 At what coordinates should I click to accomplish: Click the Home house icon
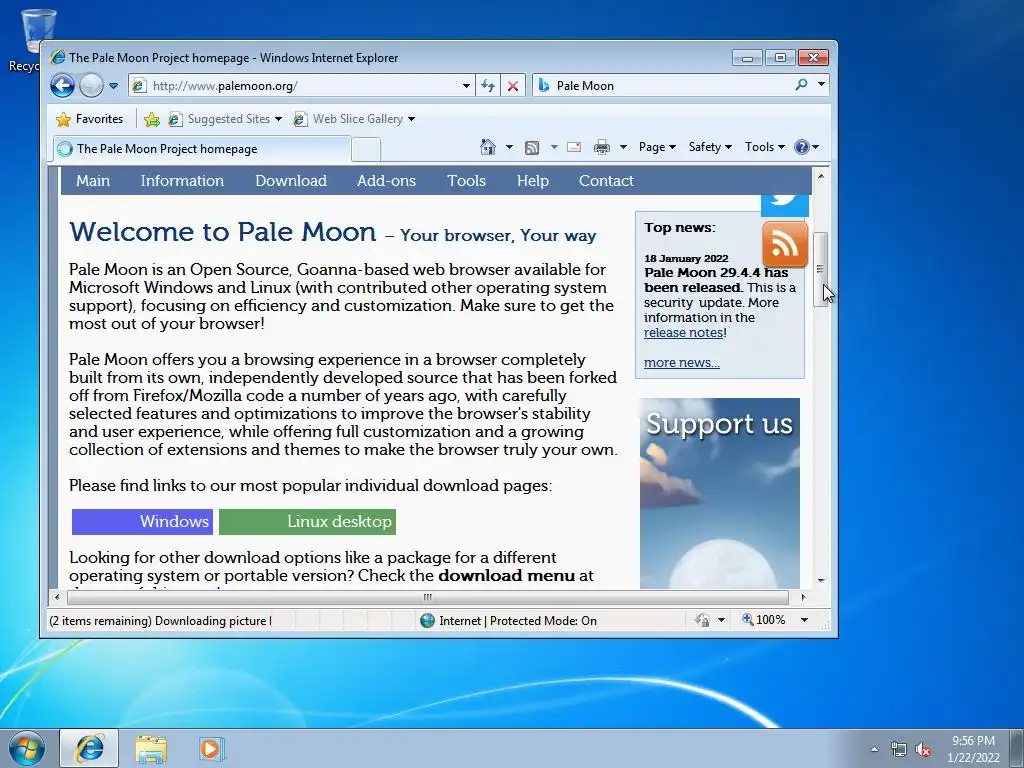click(x=488, y=147)
